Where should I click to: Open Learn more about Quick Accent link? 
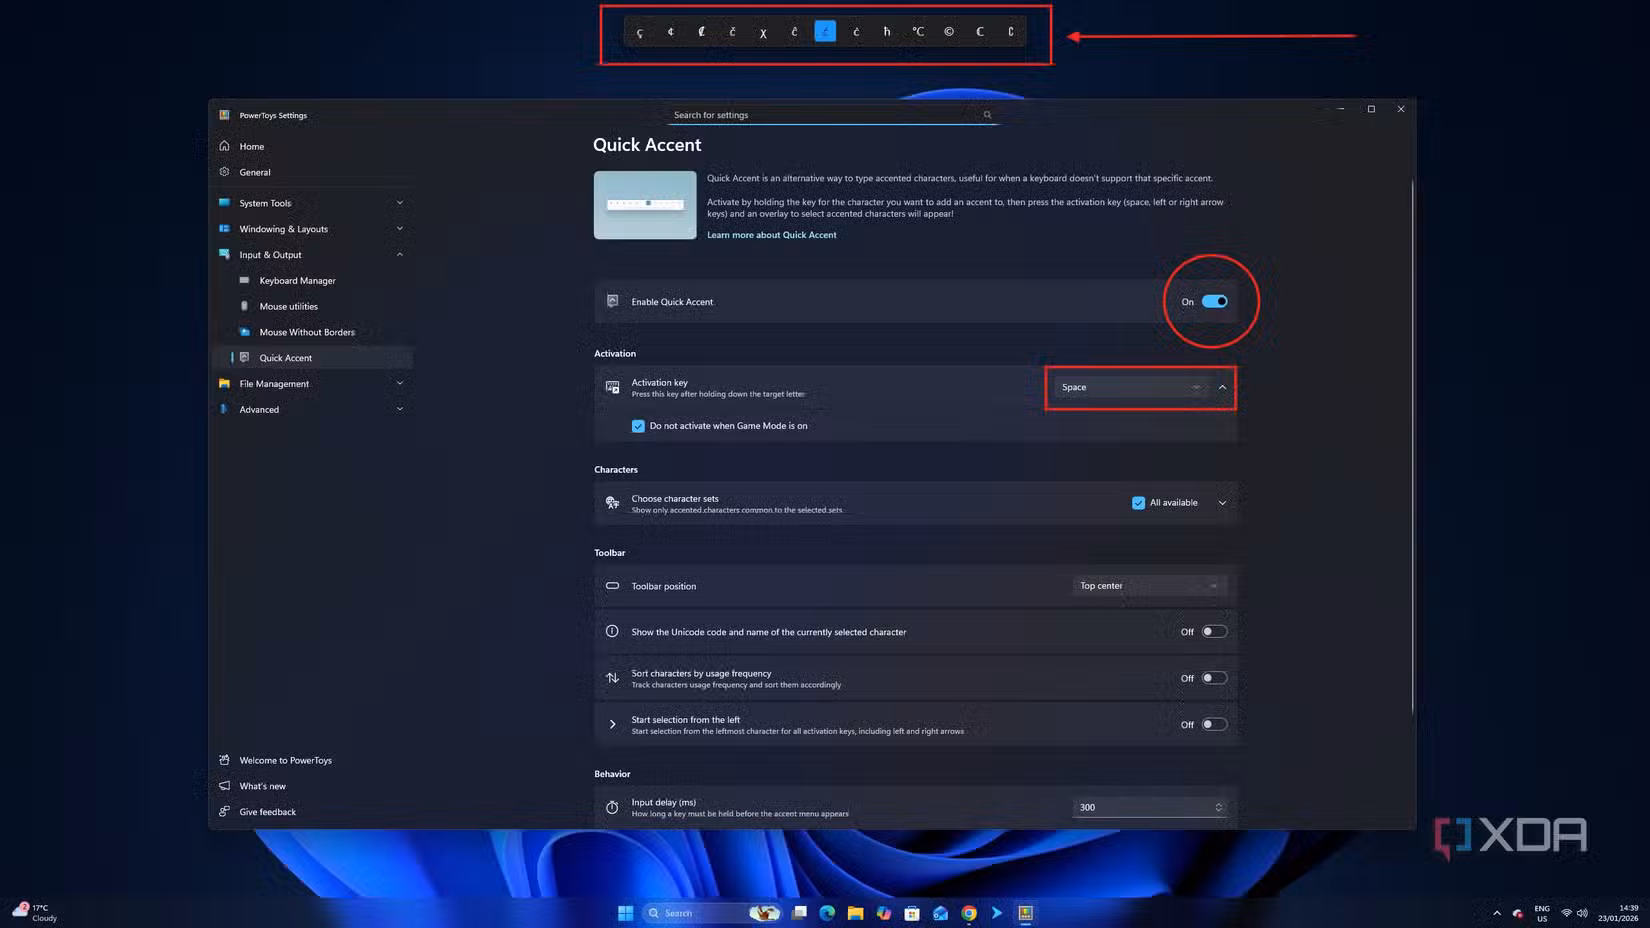tap(771, 235)
